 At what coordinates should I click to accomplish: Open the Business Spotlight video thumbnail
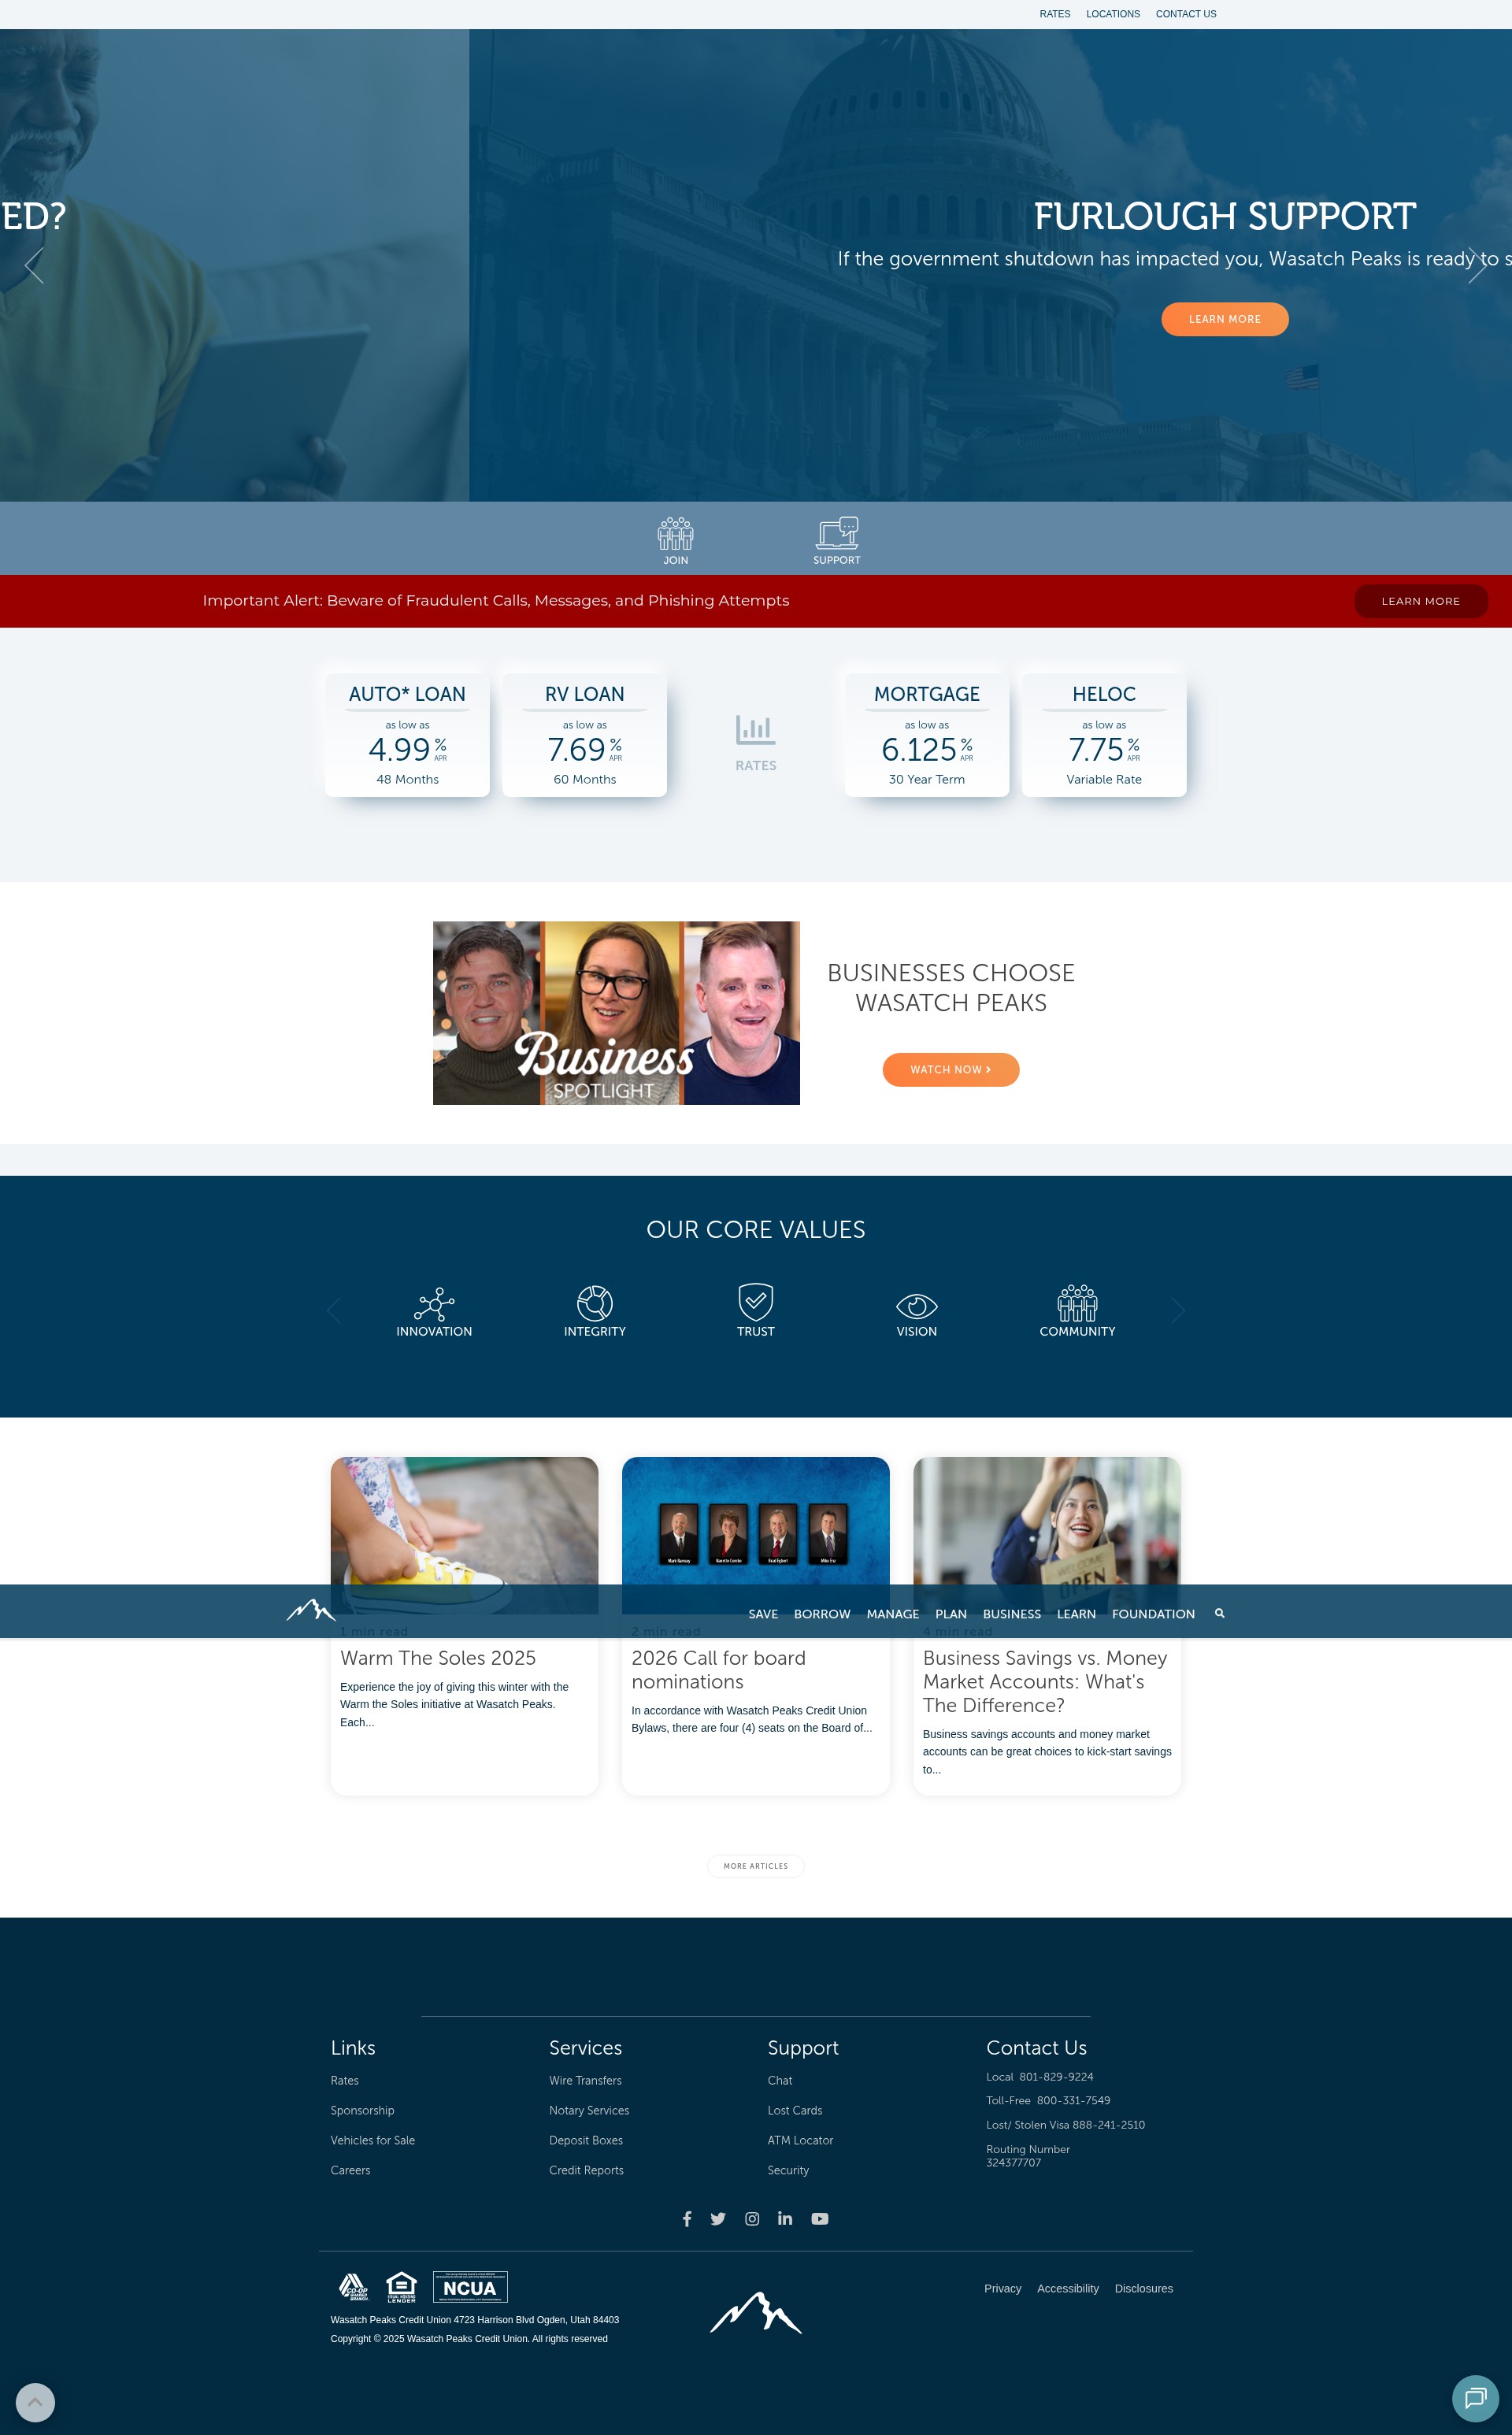pyautogui.click(x=616, y=1013)
